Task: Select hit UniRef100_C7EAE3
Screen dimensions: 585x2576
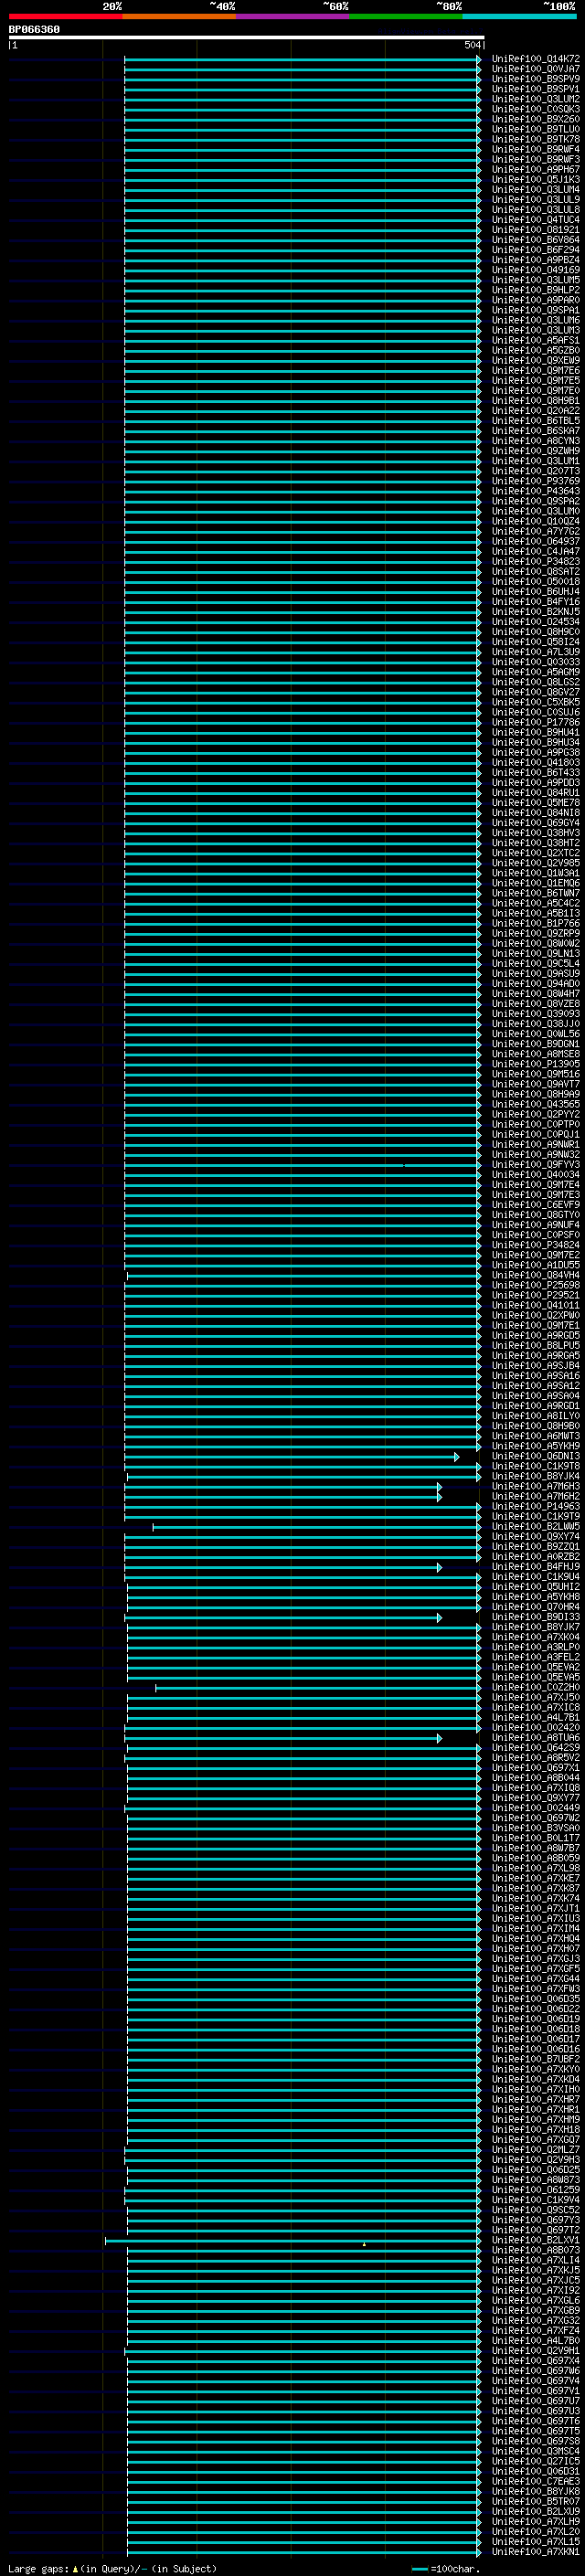Action: coord(536,2481)
